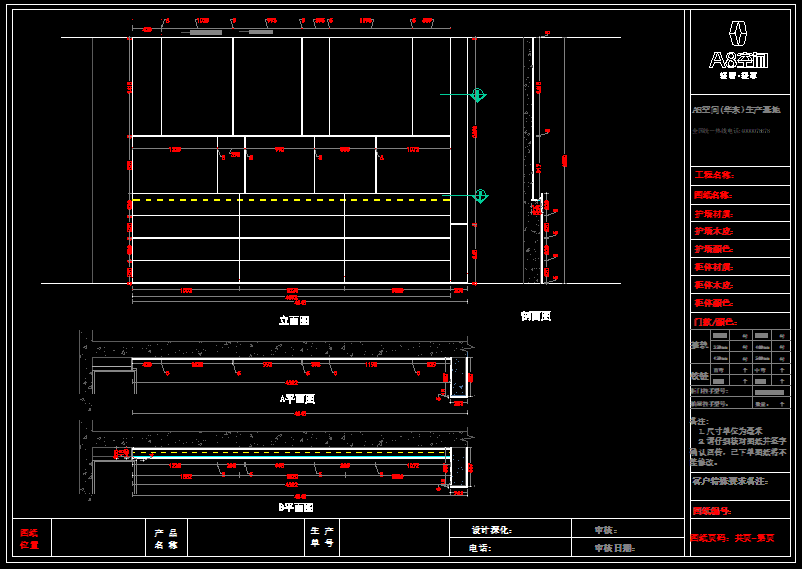
Task: Select the 侧面图 view label
Action: coord(535,316)
